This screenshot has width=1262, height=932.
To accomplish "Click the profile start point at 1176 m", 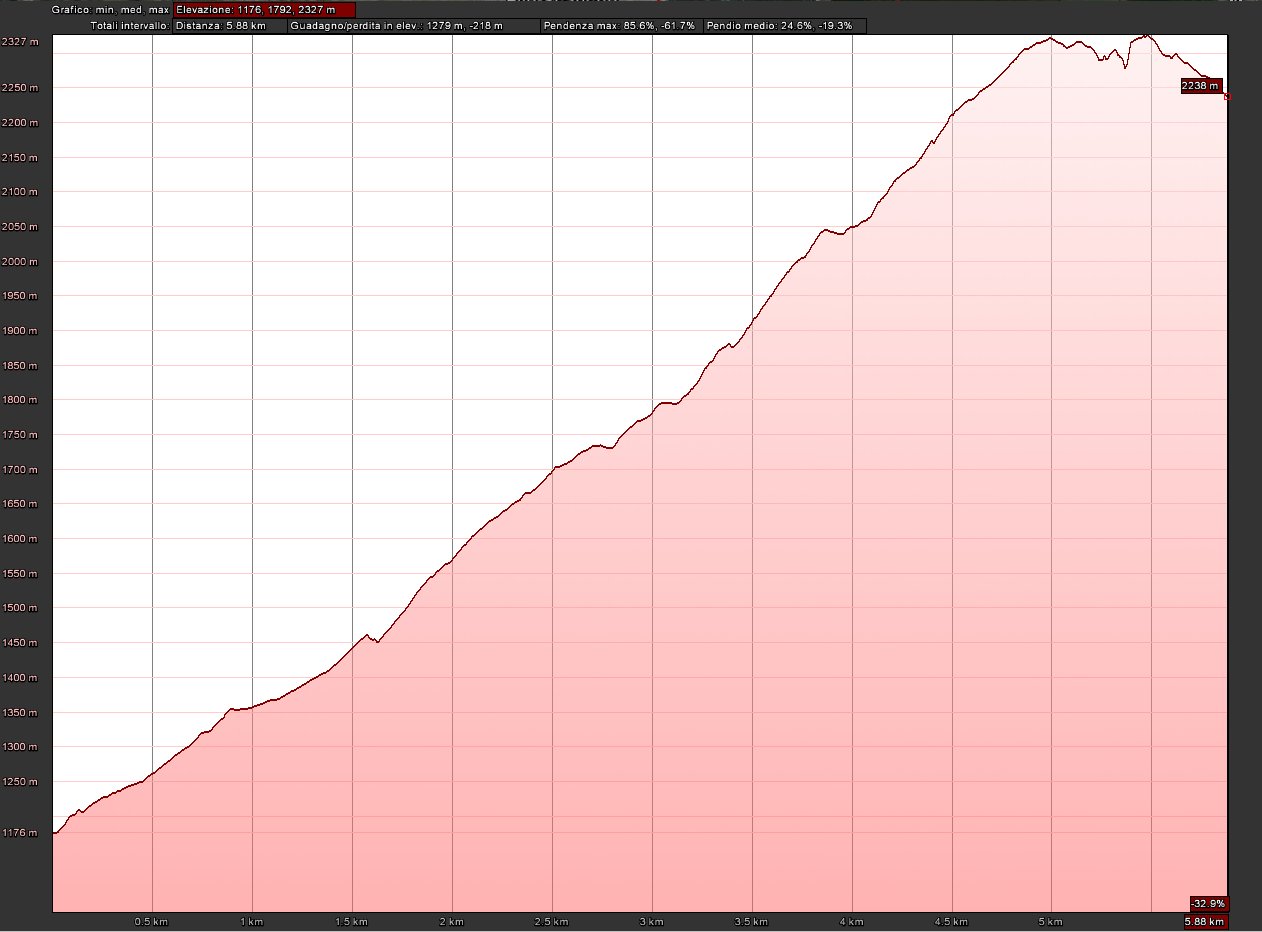I will click(x=54, y=832).
